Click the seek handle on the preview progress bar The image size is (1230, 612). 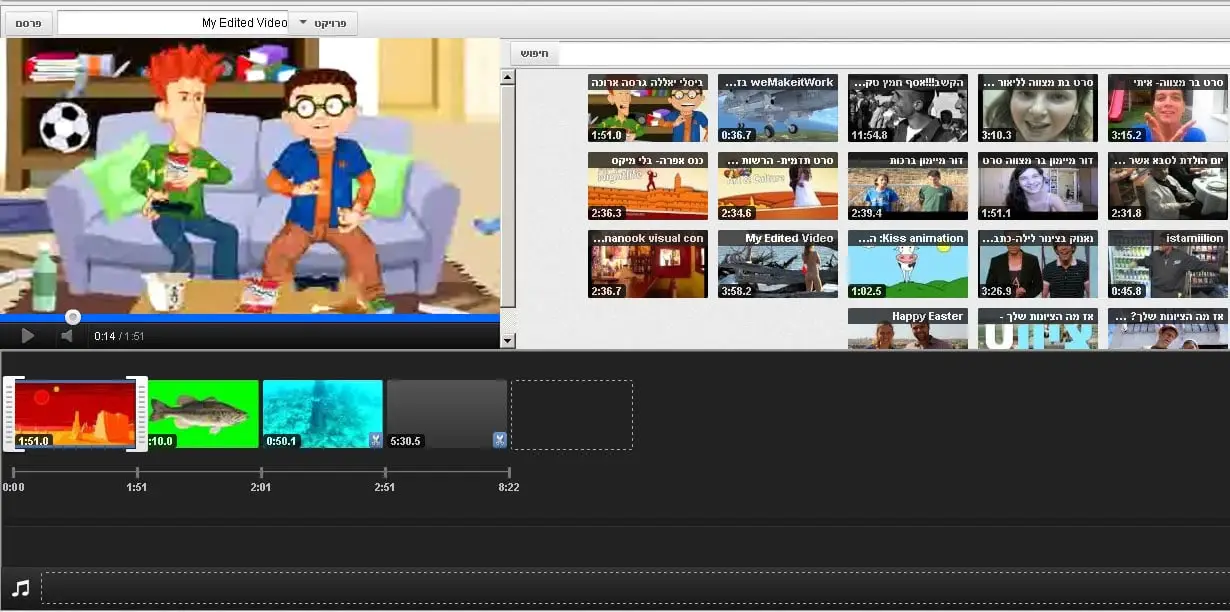(x=72, y=317)
